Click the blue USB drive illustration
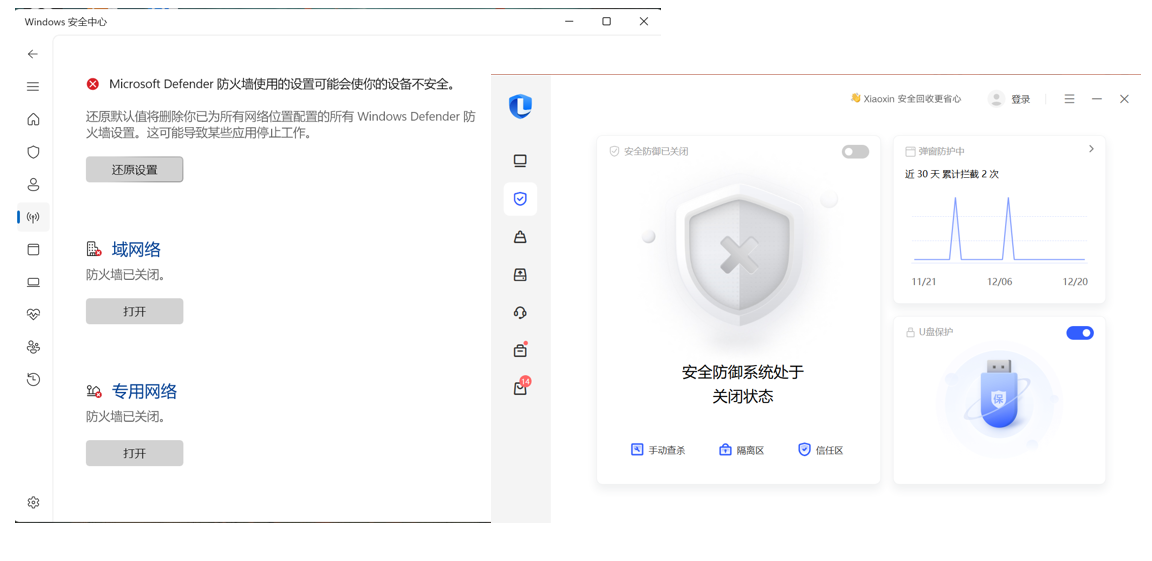 coord(999,393)
